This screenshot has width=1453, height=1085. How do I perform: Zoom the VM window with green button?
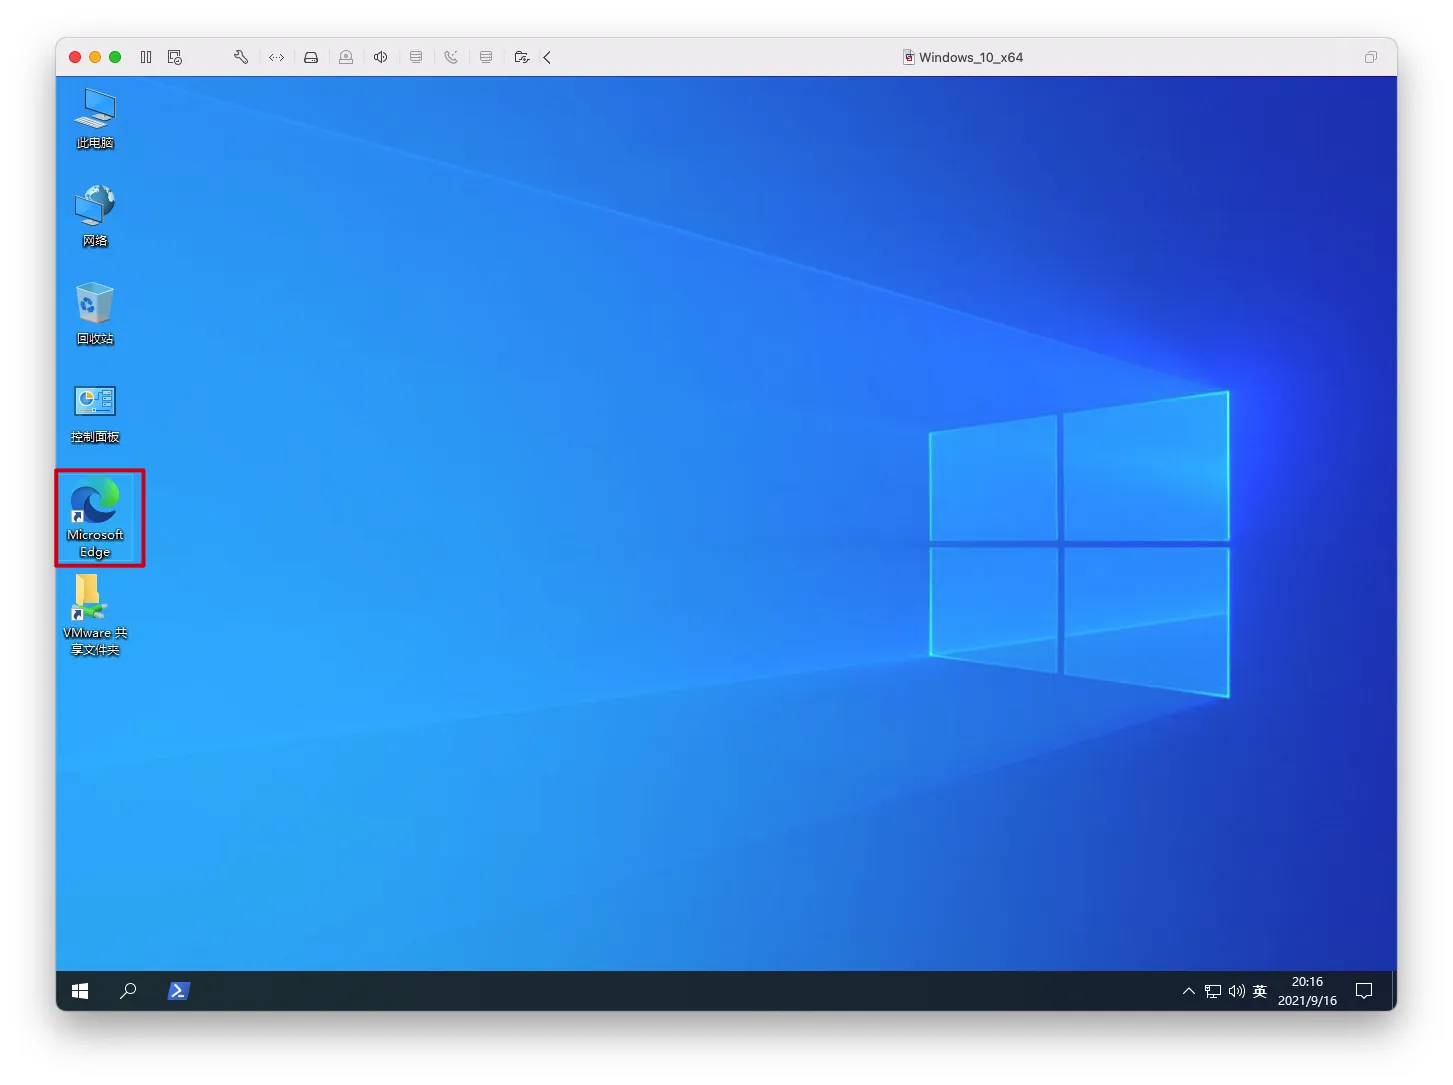coord(115,57)
